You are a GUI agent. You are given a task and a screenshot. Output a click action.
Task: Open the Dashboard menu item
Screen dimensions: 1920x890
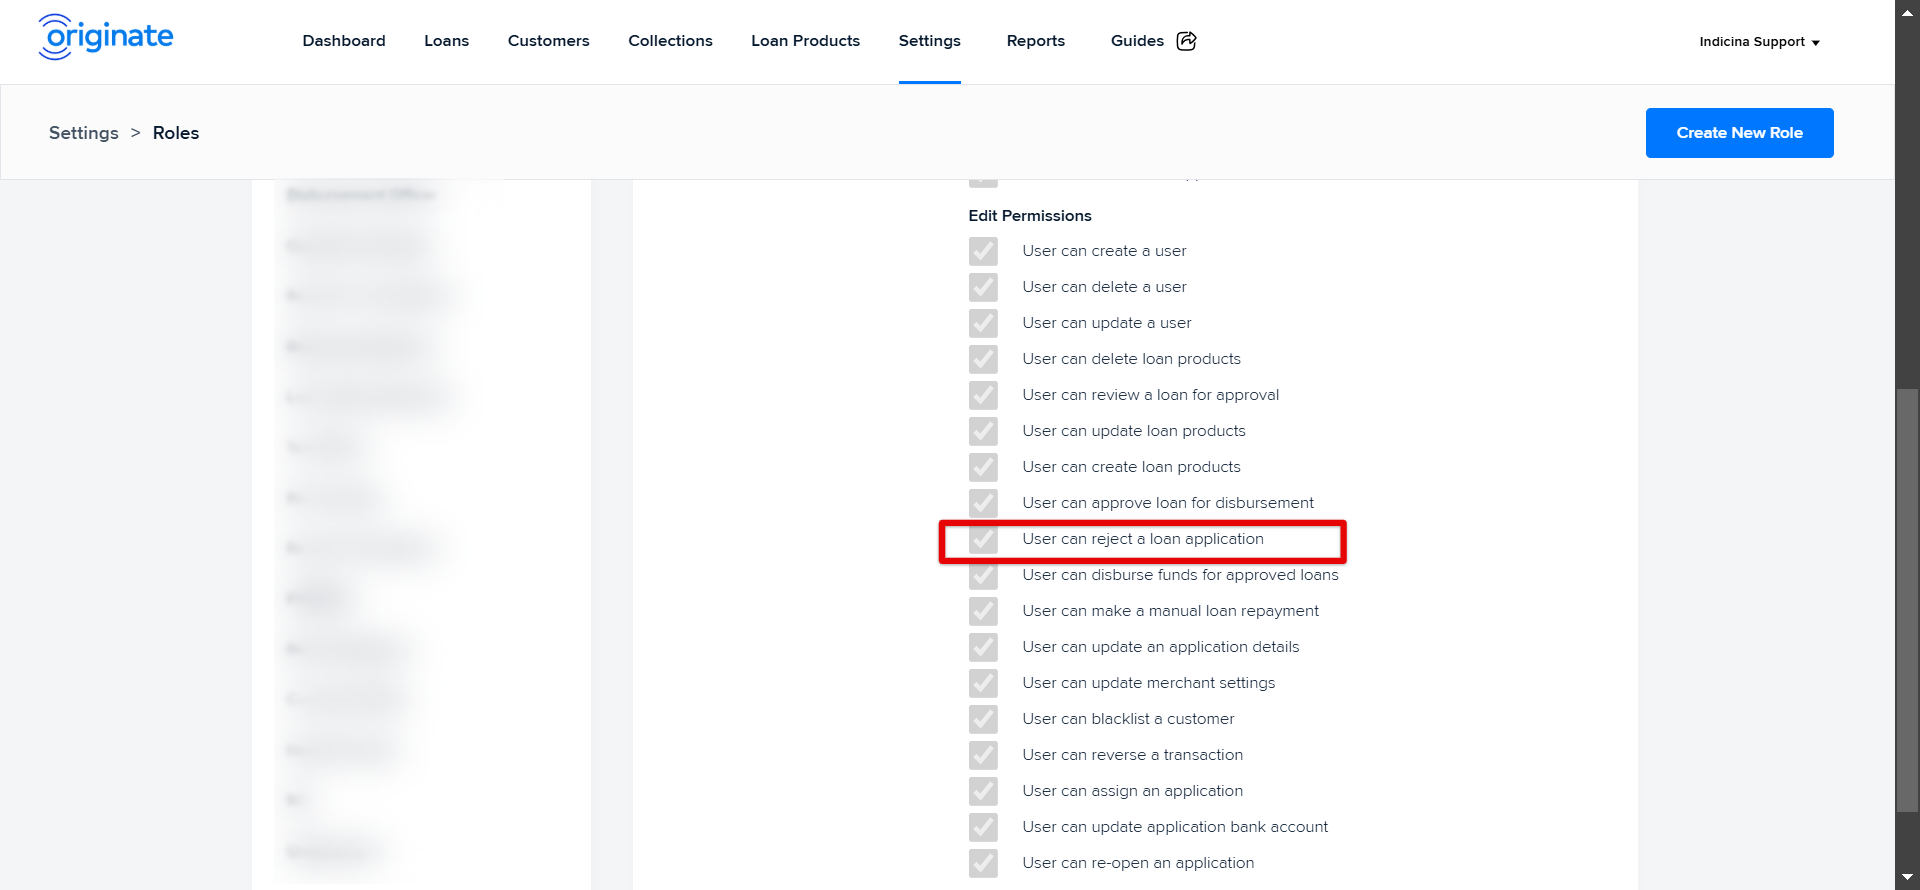click(x=344, y=41)
